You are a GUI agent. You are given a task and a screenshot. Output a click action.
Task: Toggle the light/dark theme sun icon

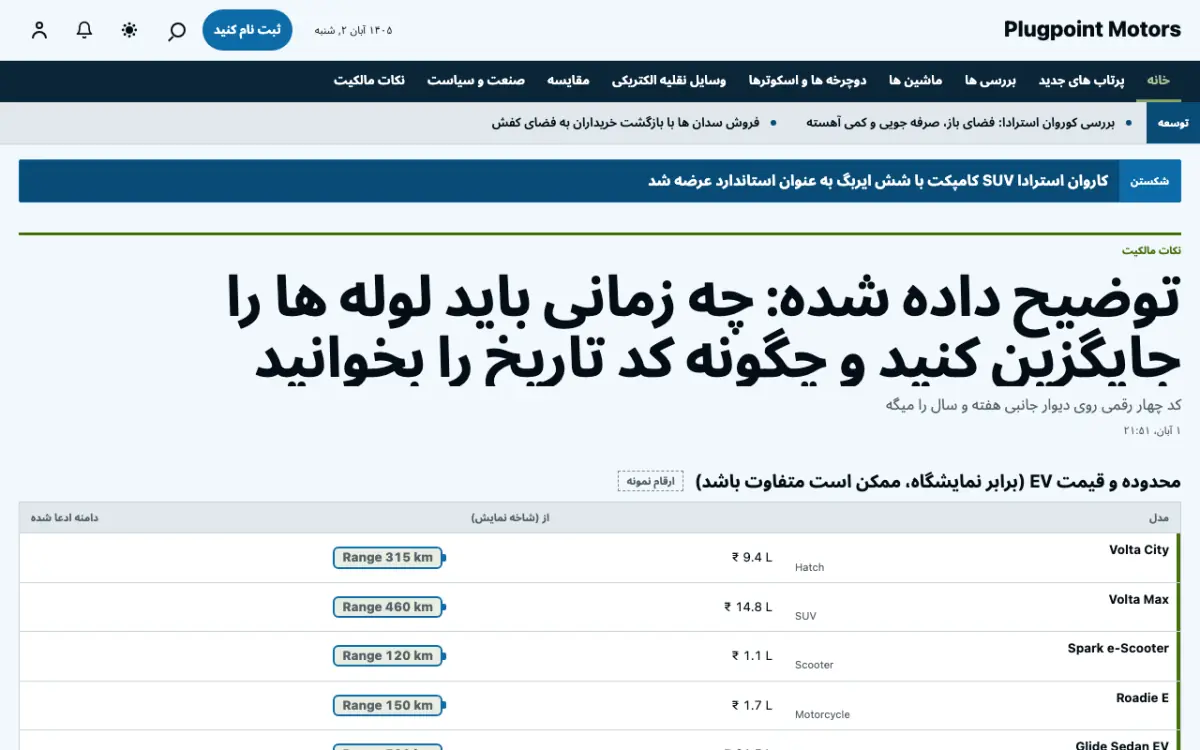(129, 30)
